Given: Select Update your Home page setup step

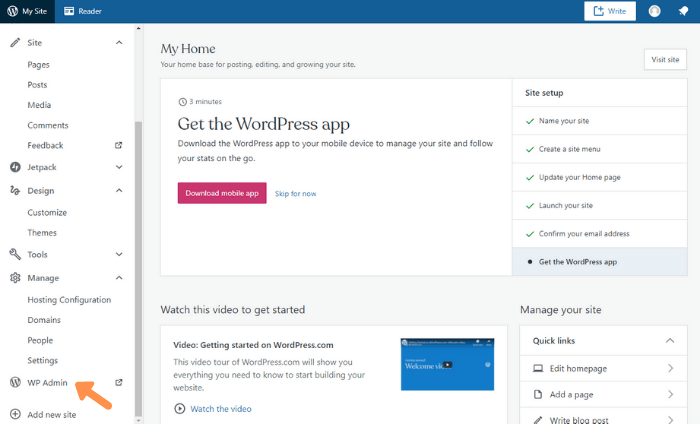Looking at the screenshot, I should [x=600, y=177].
